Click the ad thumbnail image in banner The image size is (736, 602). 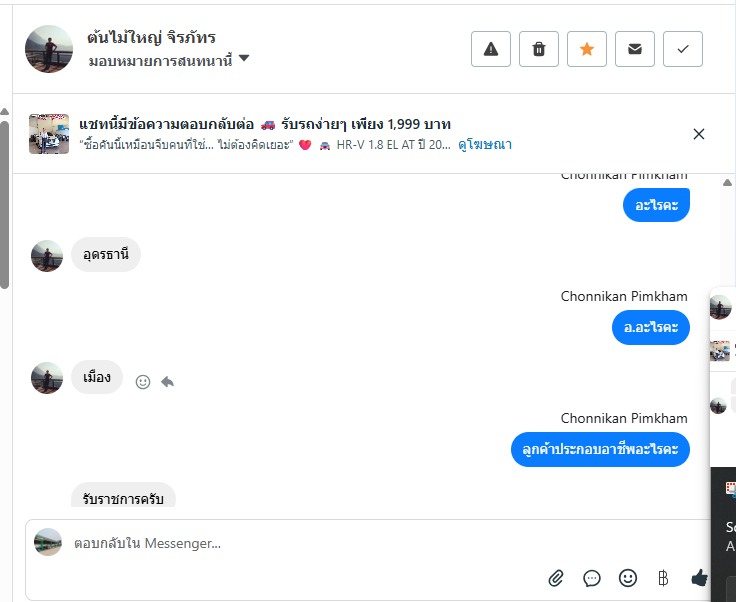pyautogui.click(x=49, y=134)
